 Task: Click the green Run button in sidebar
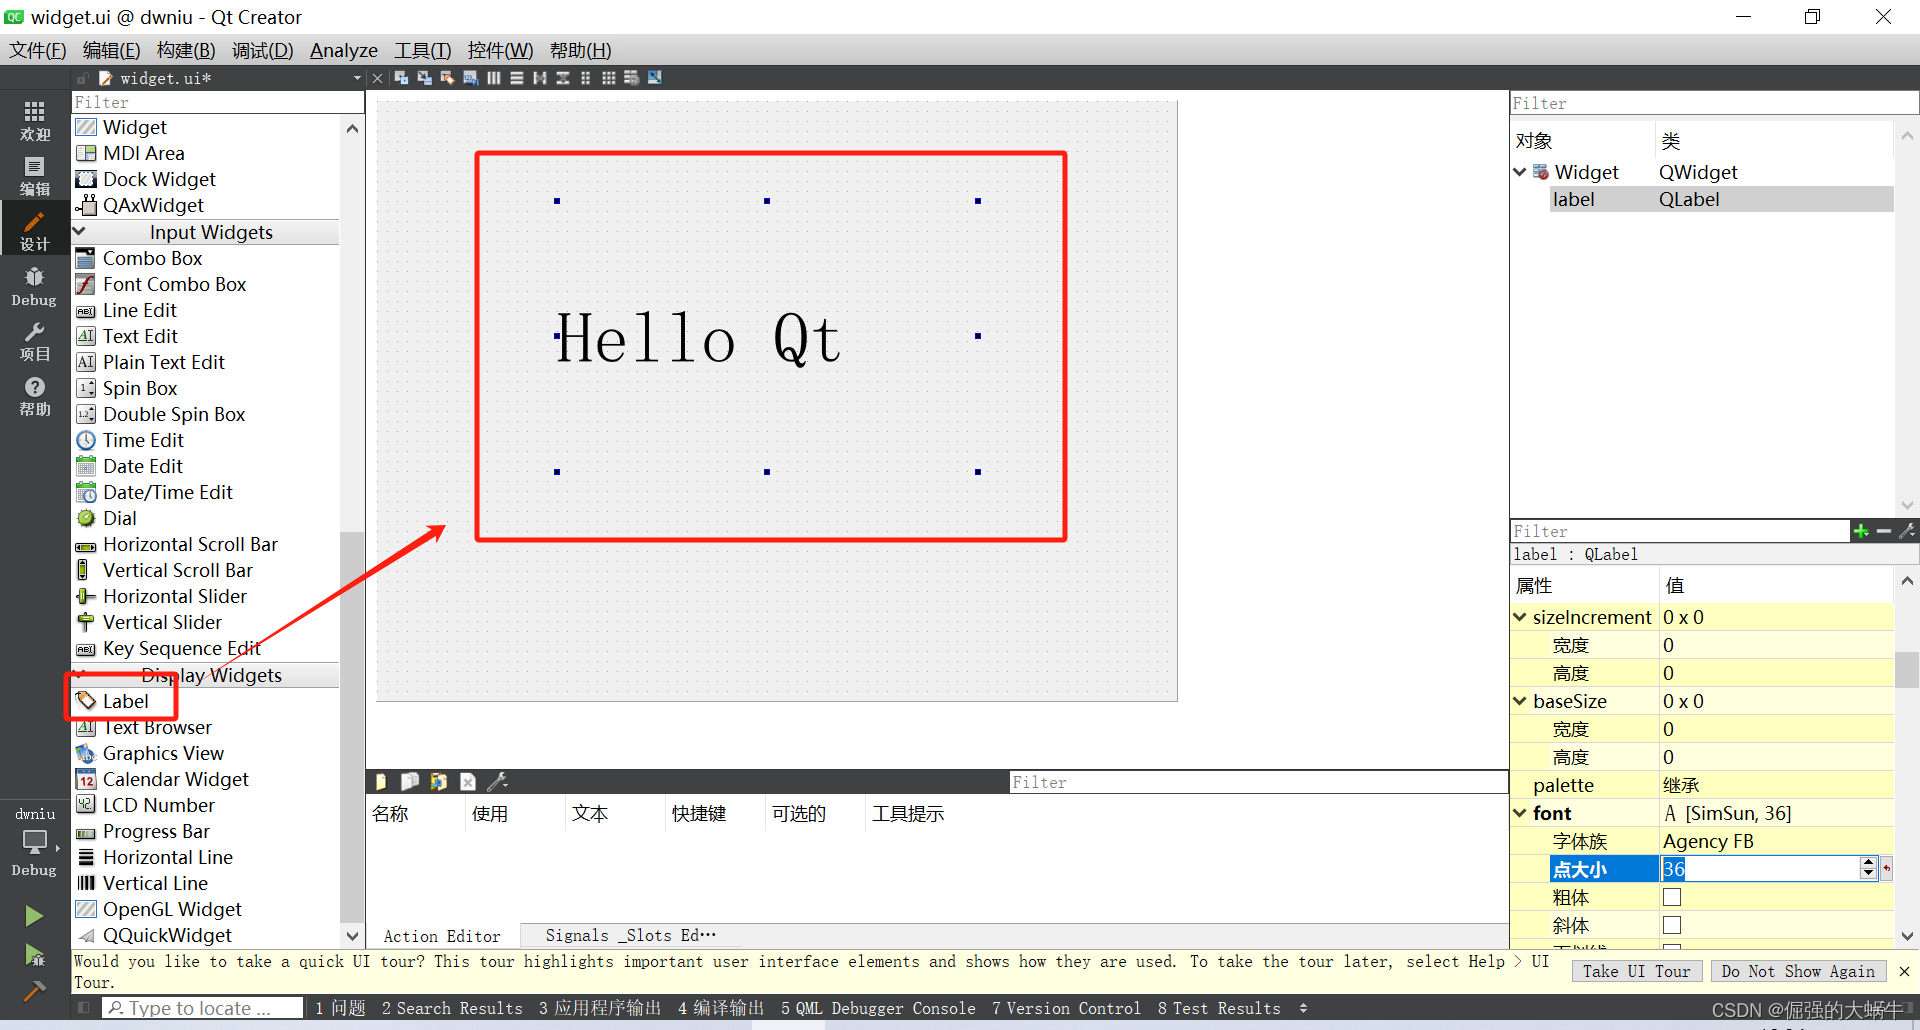(x=33, y=915)
